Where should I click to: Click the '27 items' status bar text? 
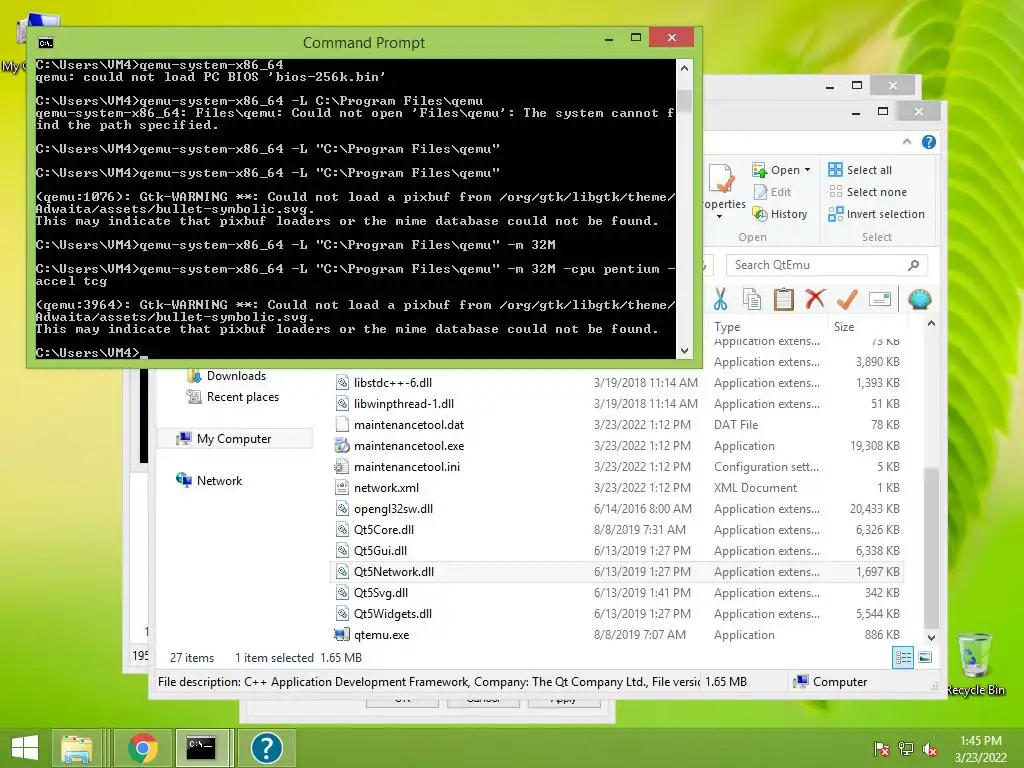pyautogui.click(x=191, y=658)
